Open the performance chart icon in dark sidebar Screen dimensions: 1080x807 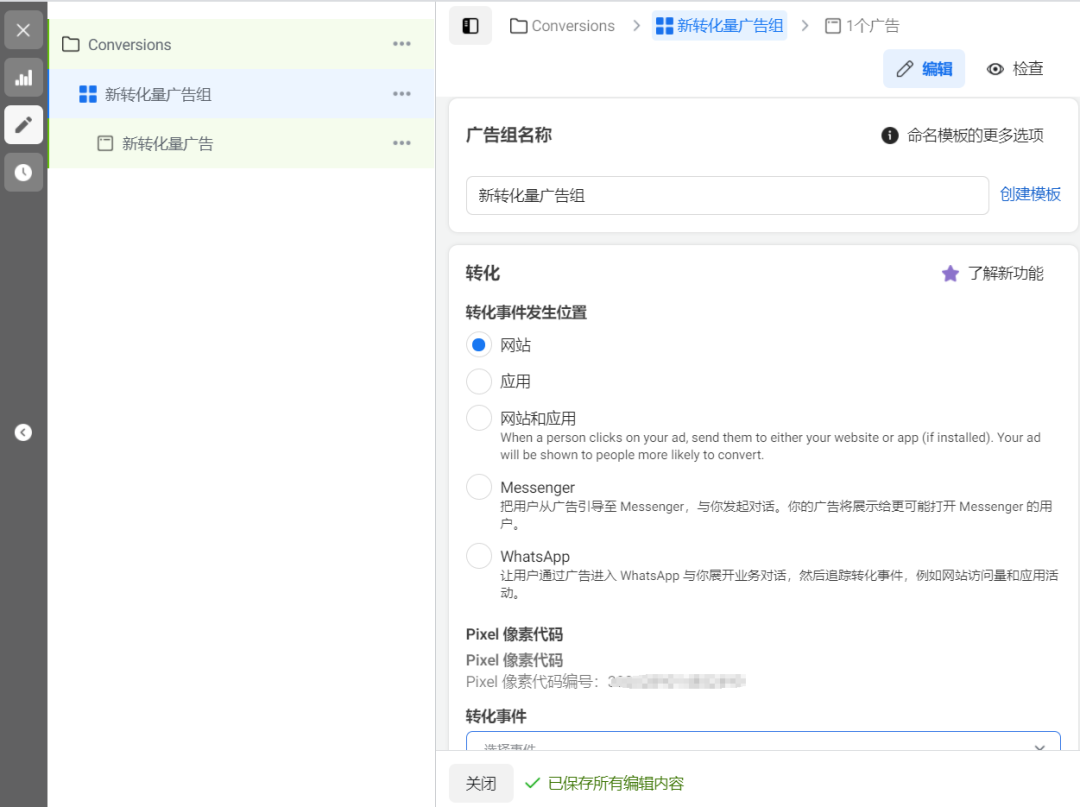(x=23, y=77)
